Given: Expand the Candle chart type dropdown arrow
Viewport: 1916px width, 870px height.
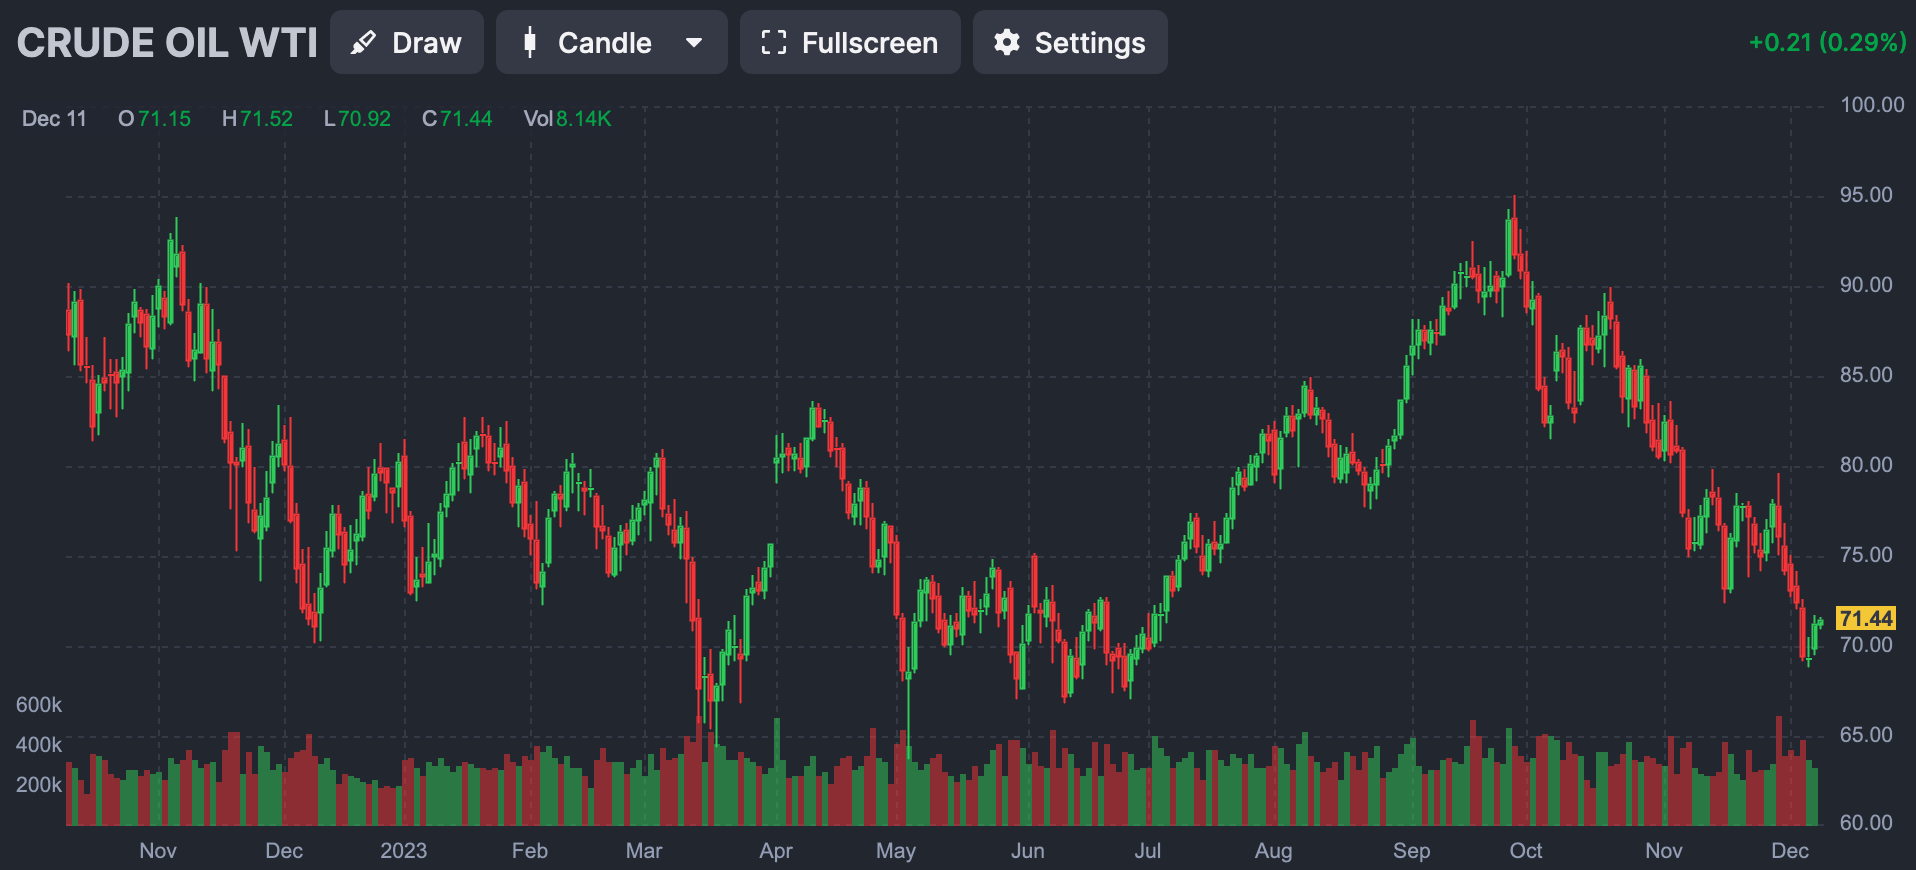Looking at the screenshot, I should tap(693, 43).
